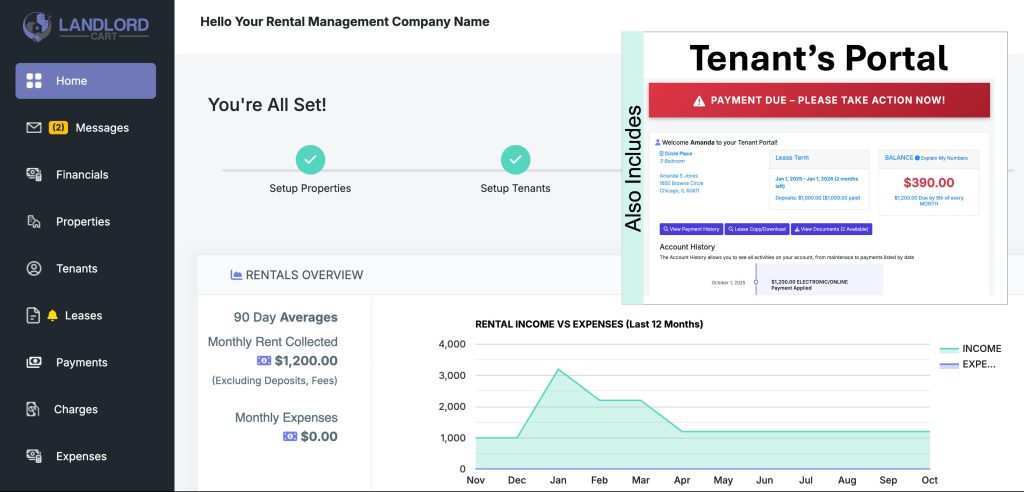Click the Payments cash icon
Screen dimensions: 1024x492
34,363
